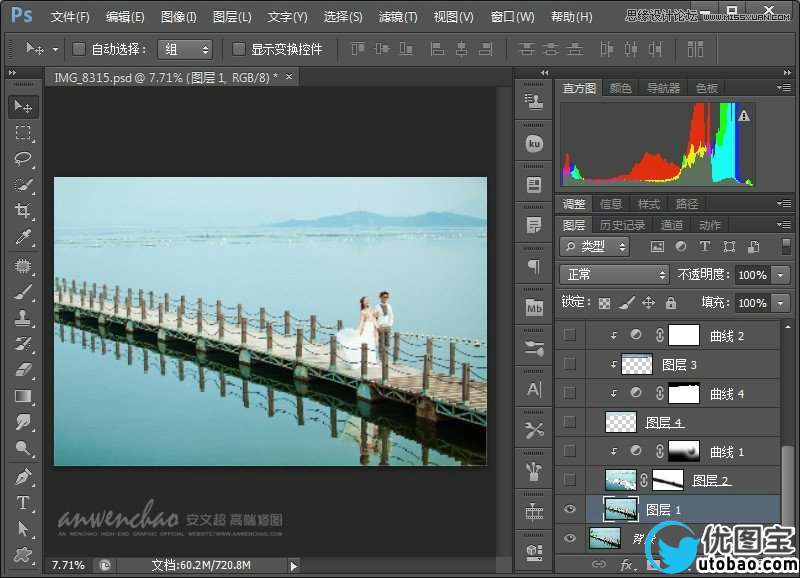
Task: Switch to the 通道 panel tab
Action: tap(672, 225)
